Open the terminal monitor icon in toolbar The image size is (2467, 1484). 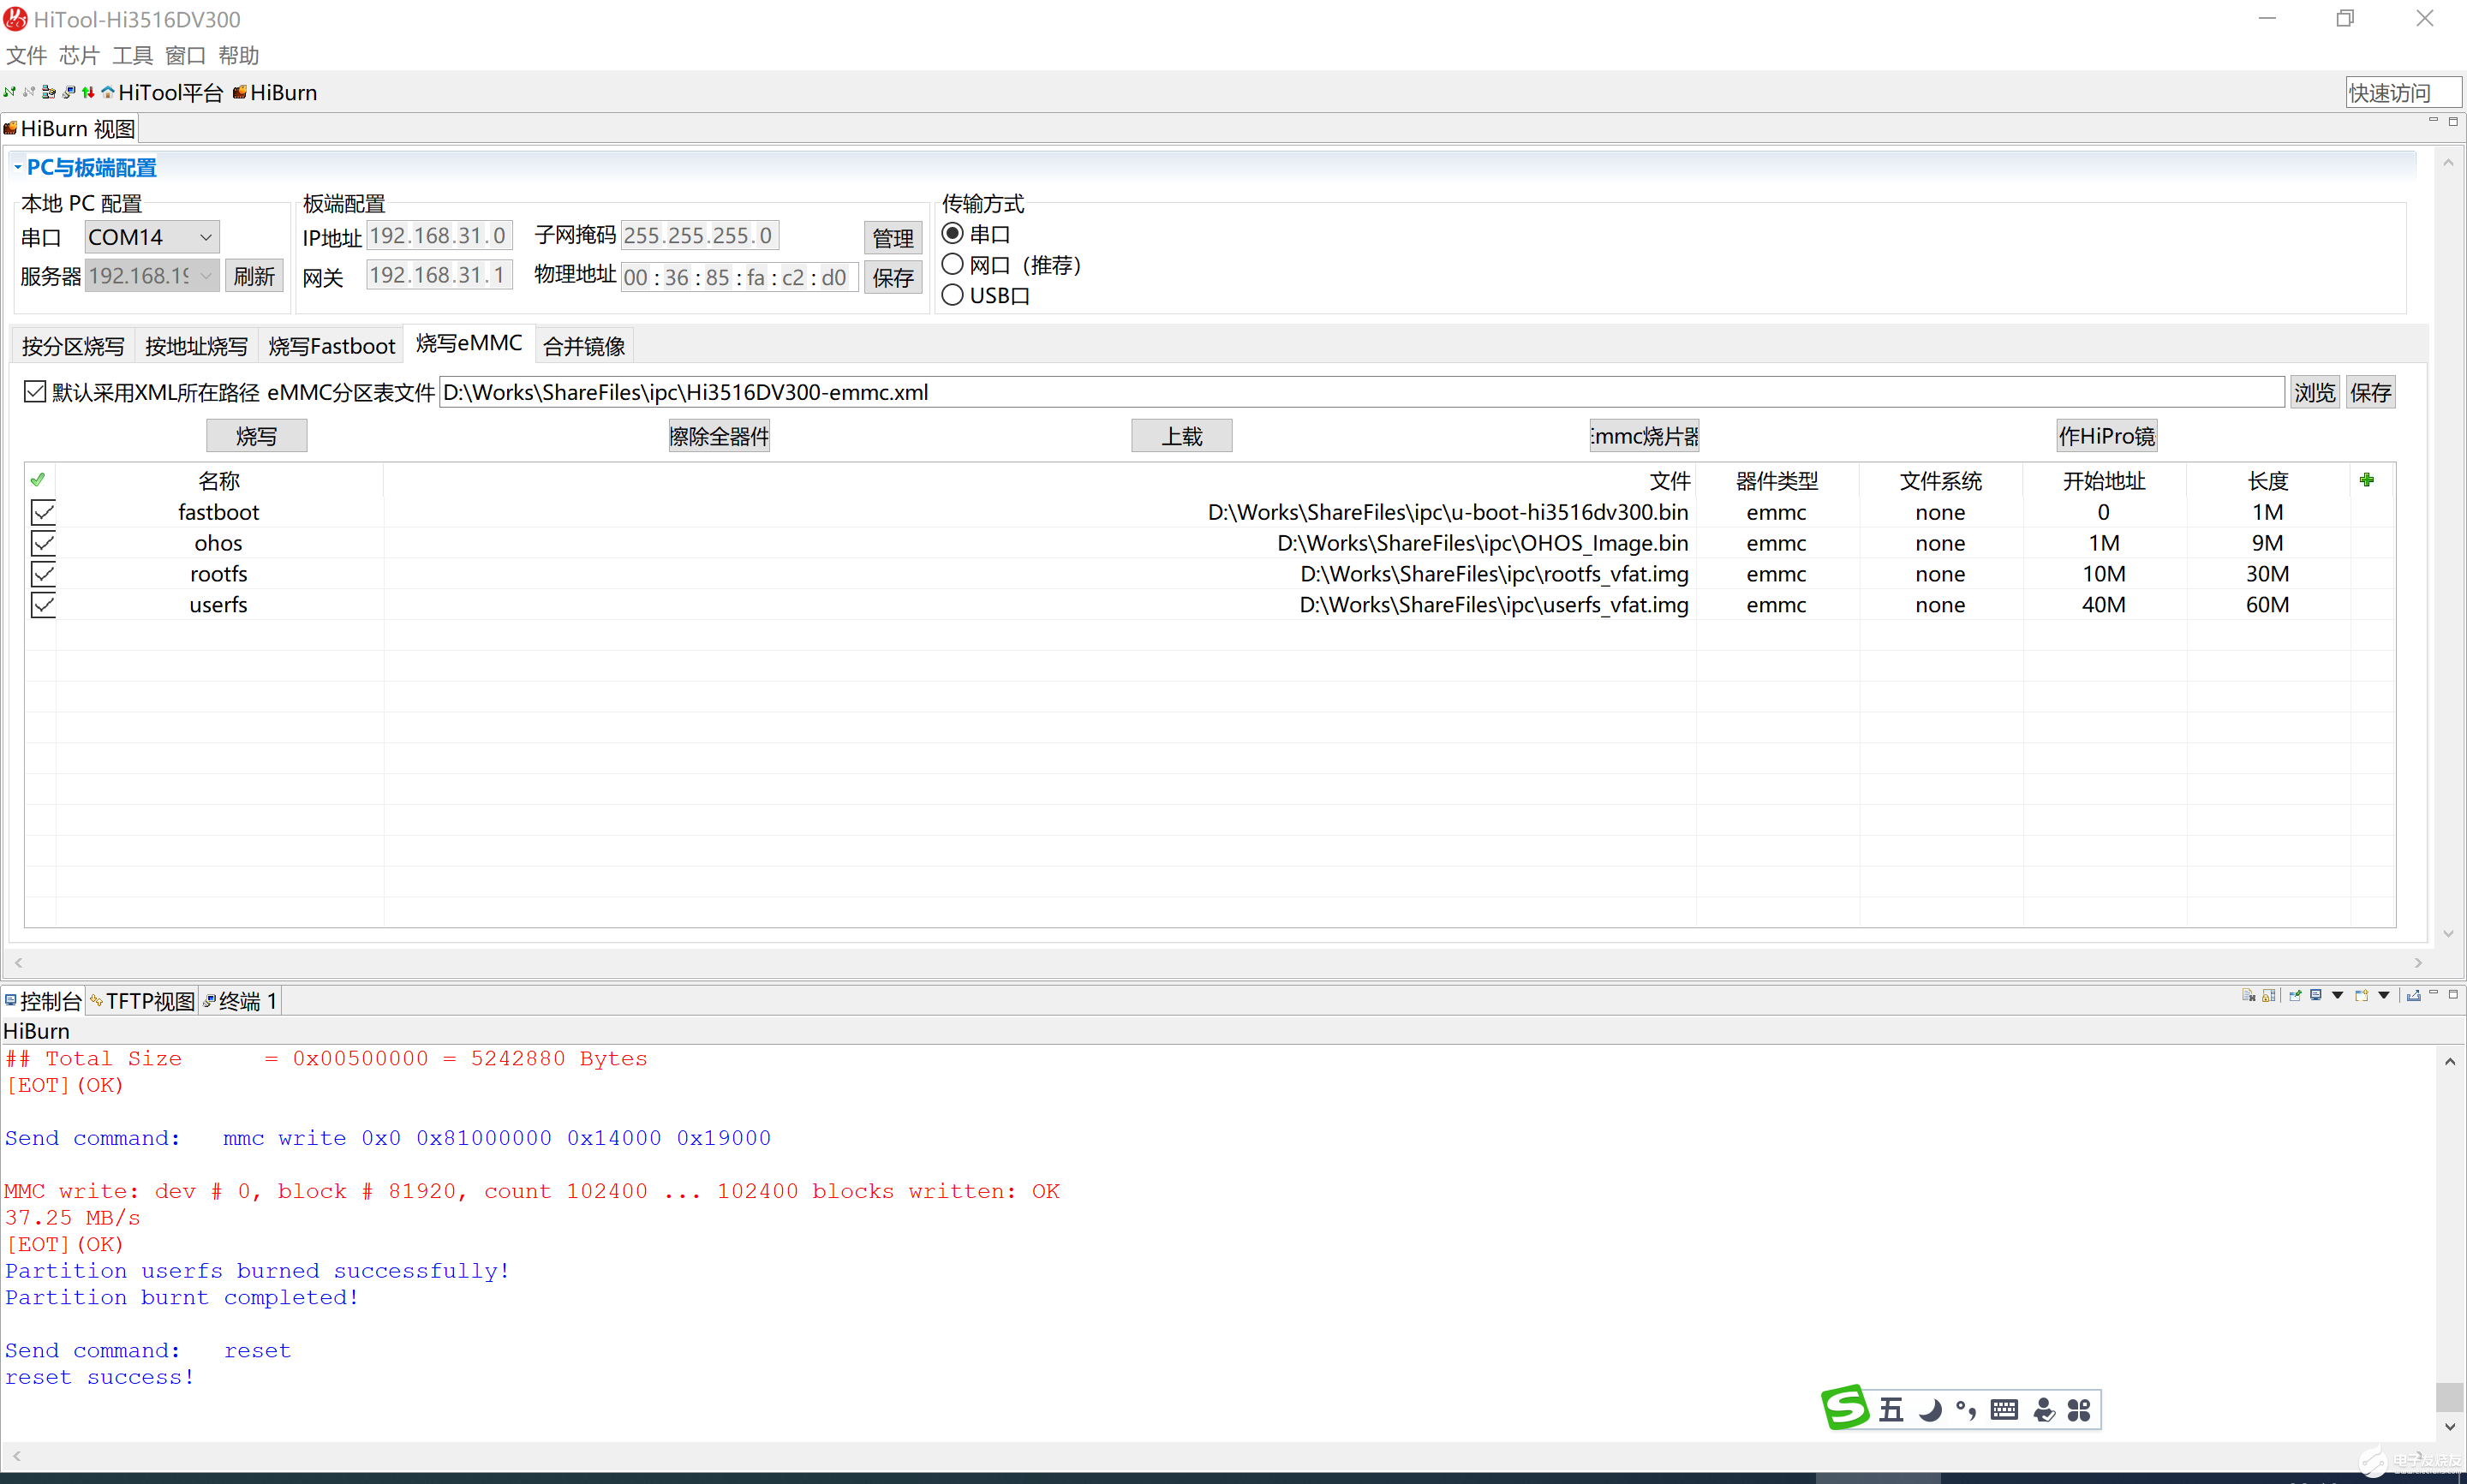69,92
